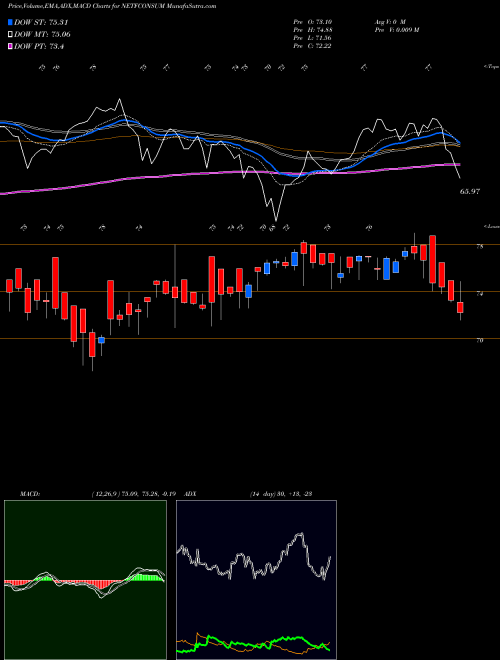Click the 'Pre O: 73.10' open value

(312, 21)
